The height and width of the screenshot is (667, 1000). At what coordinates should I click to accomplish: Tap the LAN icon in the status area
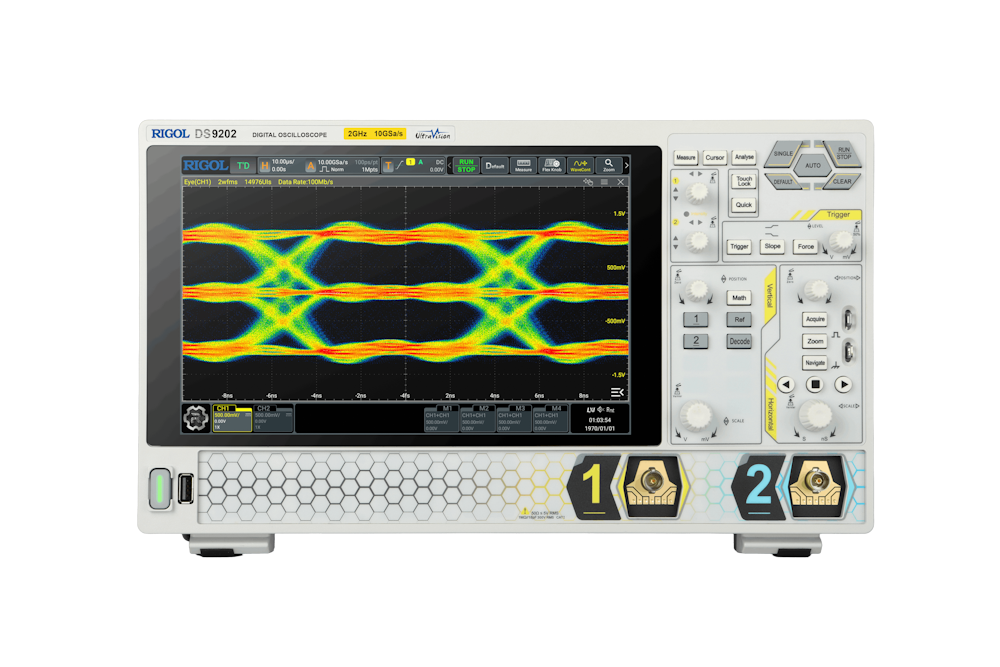coord(591,409)
